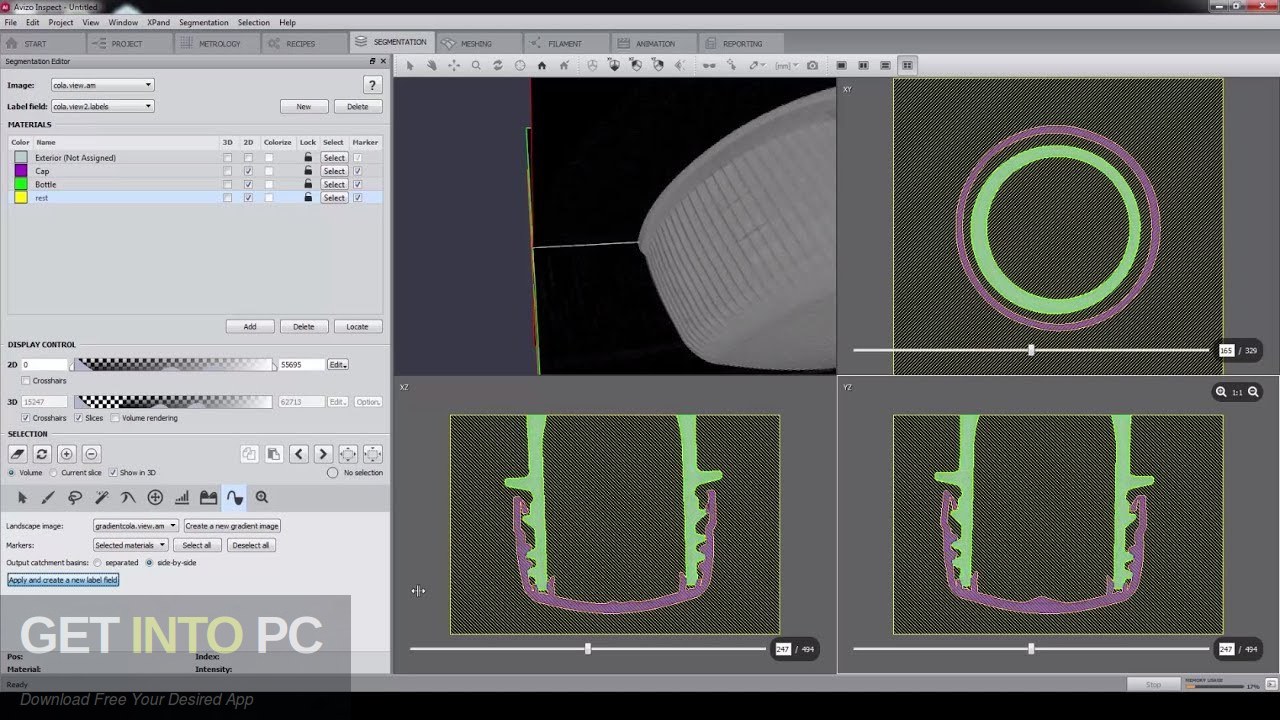1280x720 pixels.
Task: Select the zoom magnifier segmentation tool
Action: 261,497
